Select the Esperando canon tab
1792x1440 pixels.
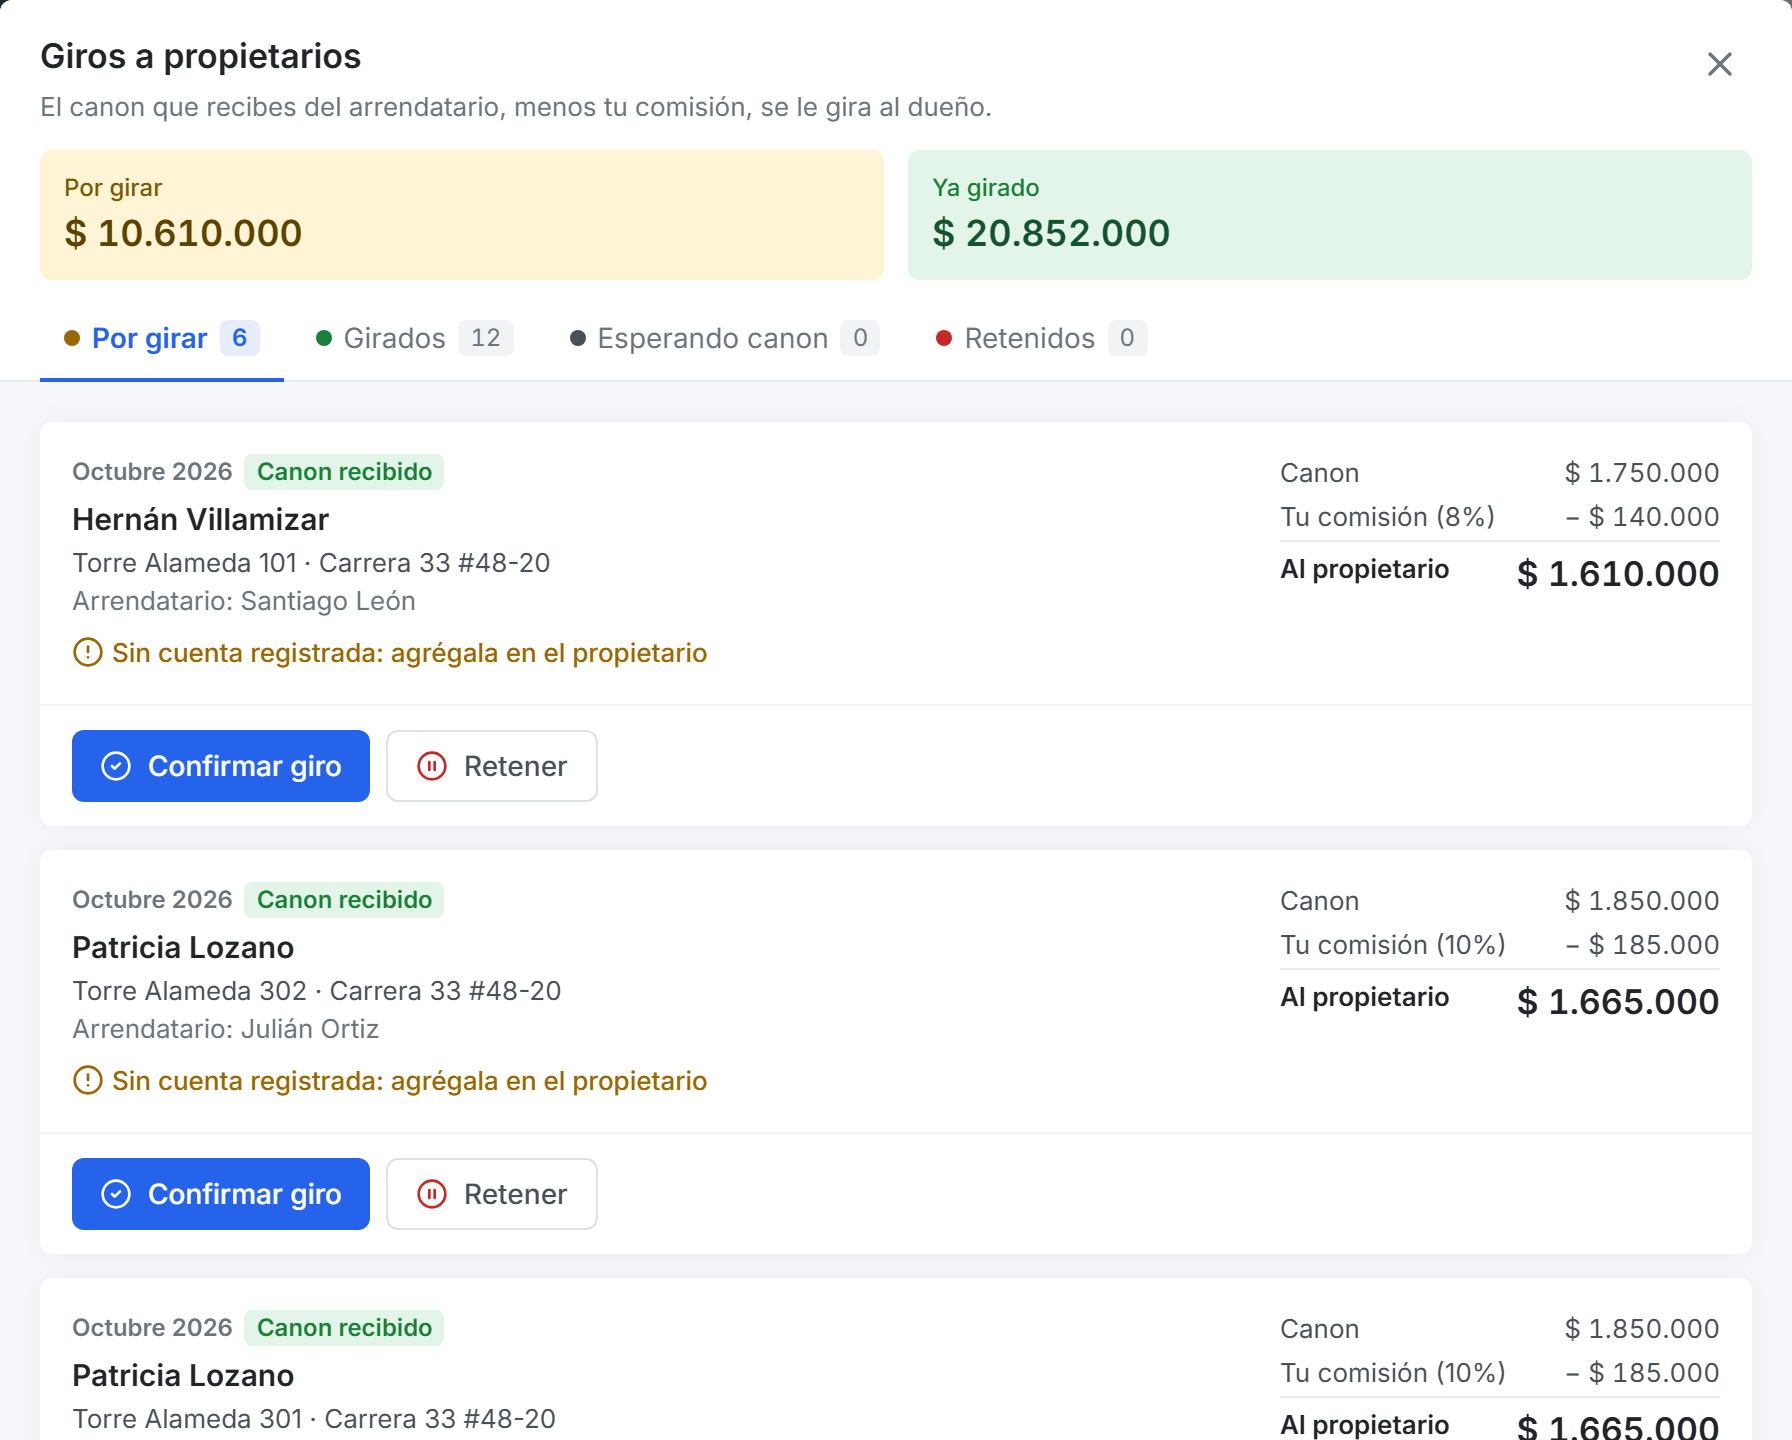724,338
